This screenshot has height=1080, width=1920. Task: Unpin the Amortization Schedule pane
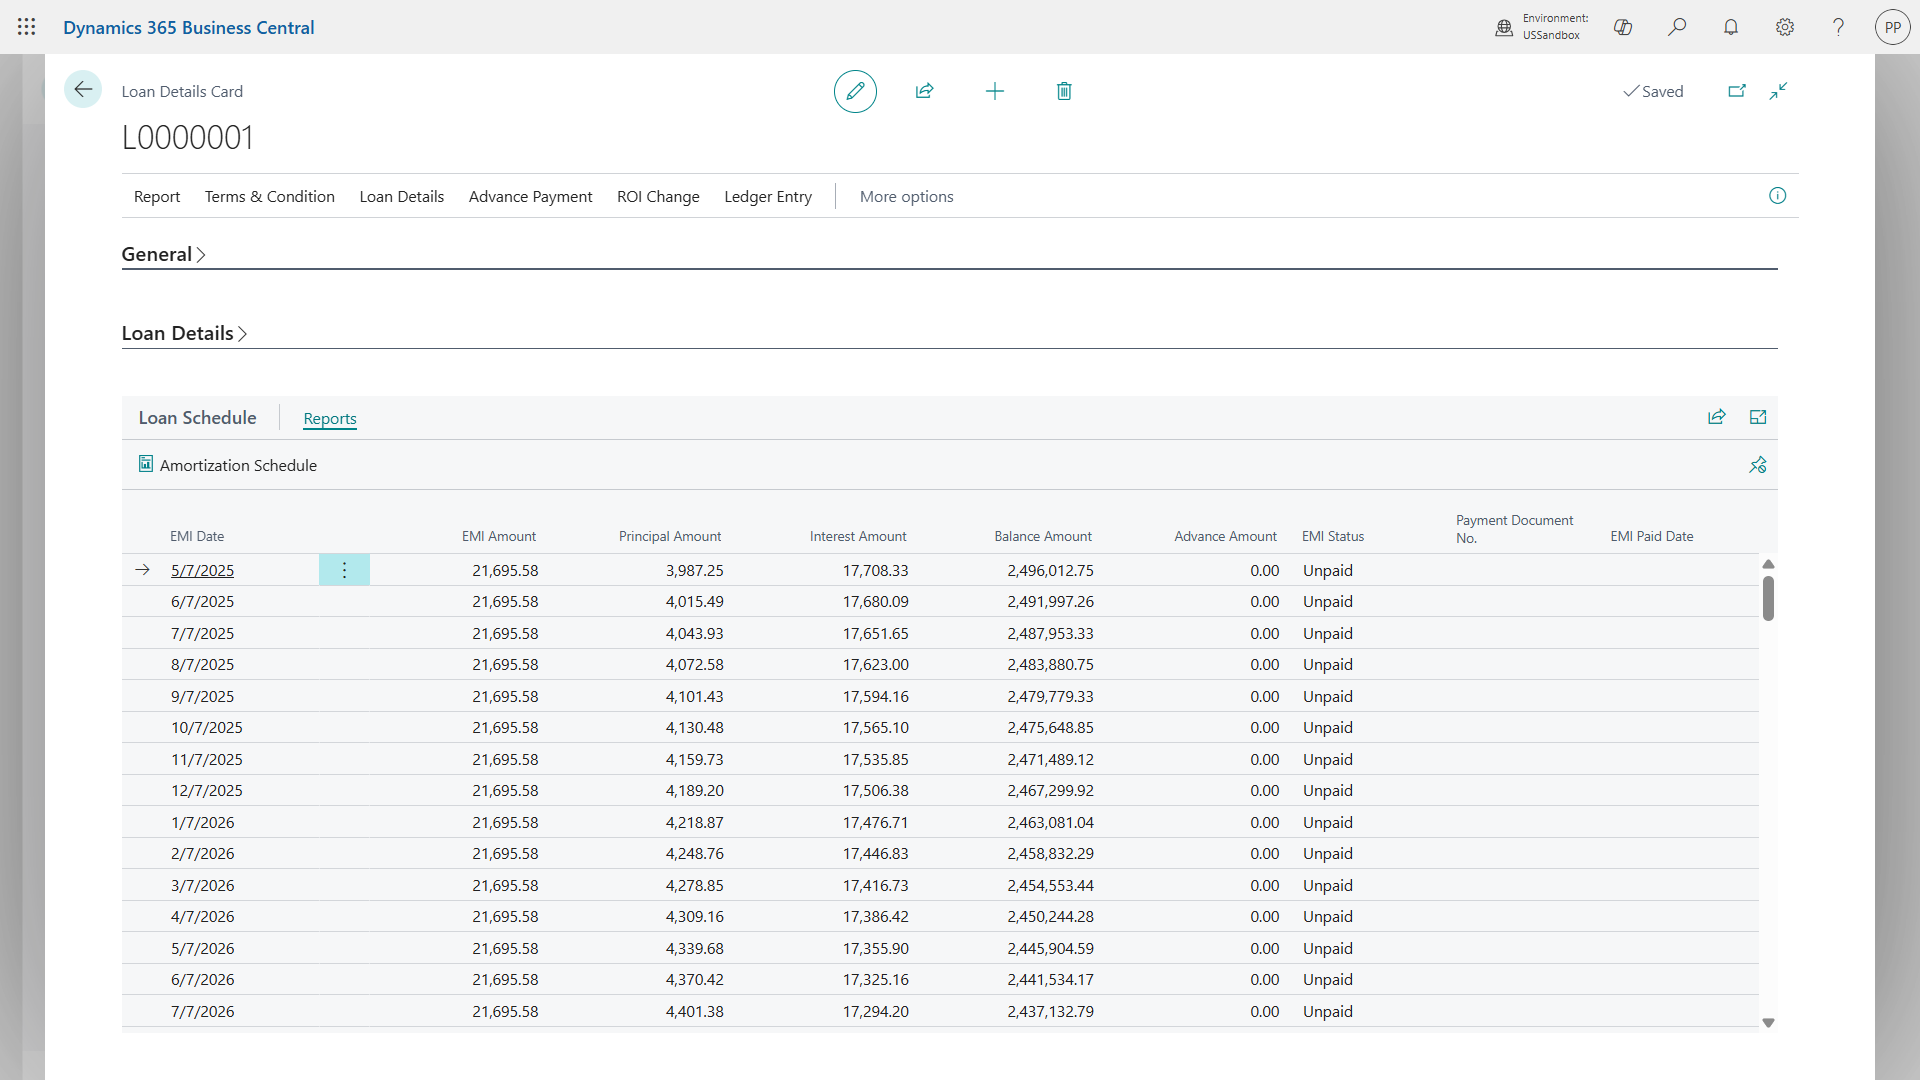pyautogui.click(x=1758, y=465)
